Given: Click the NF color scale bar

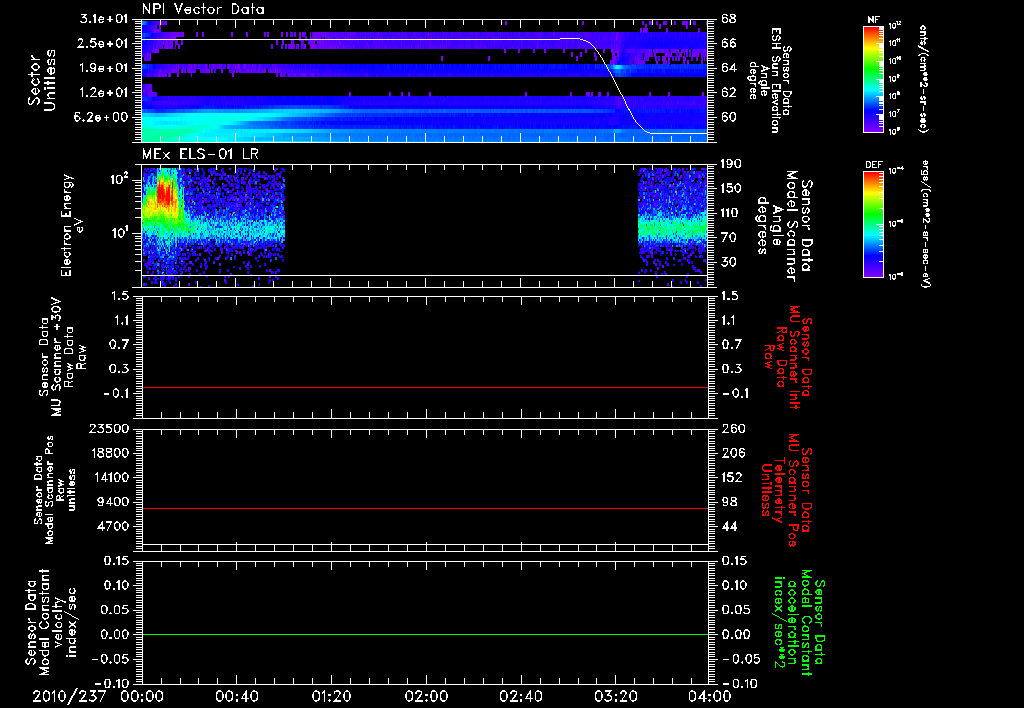Looking at the screenshot, I should (874, 78).
